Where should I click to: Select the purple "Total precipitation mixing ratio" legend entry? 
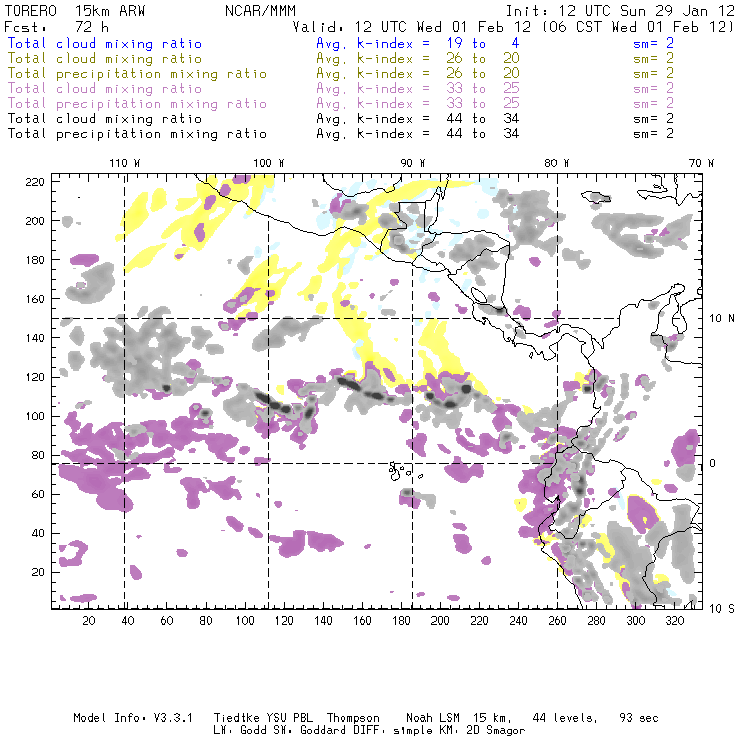(137, 104)
